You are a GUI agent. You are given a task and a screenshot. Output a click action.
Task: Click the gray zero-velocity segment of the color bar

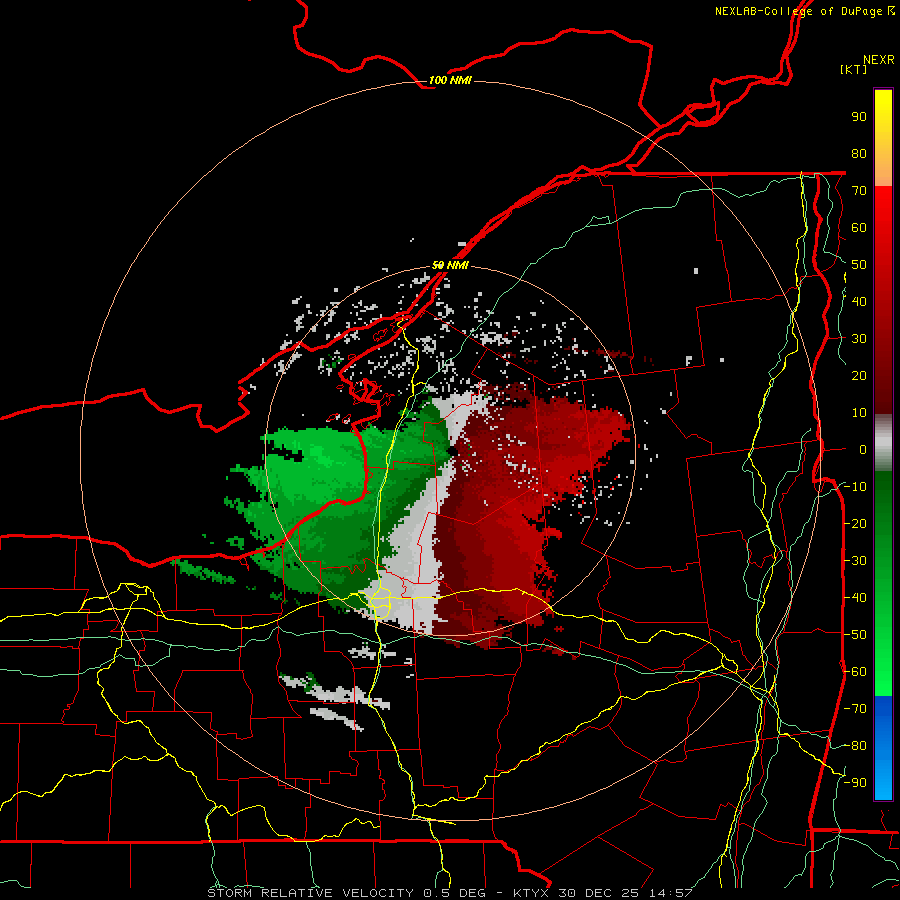[883, 443]
